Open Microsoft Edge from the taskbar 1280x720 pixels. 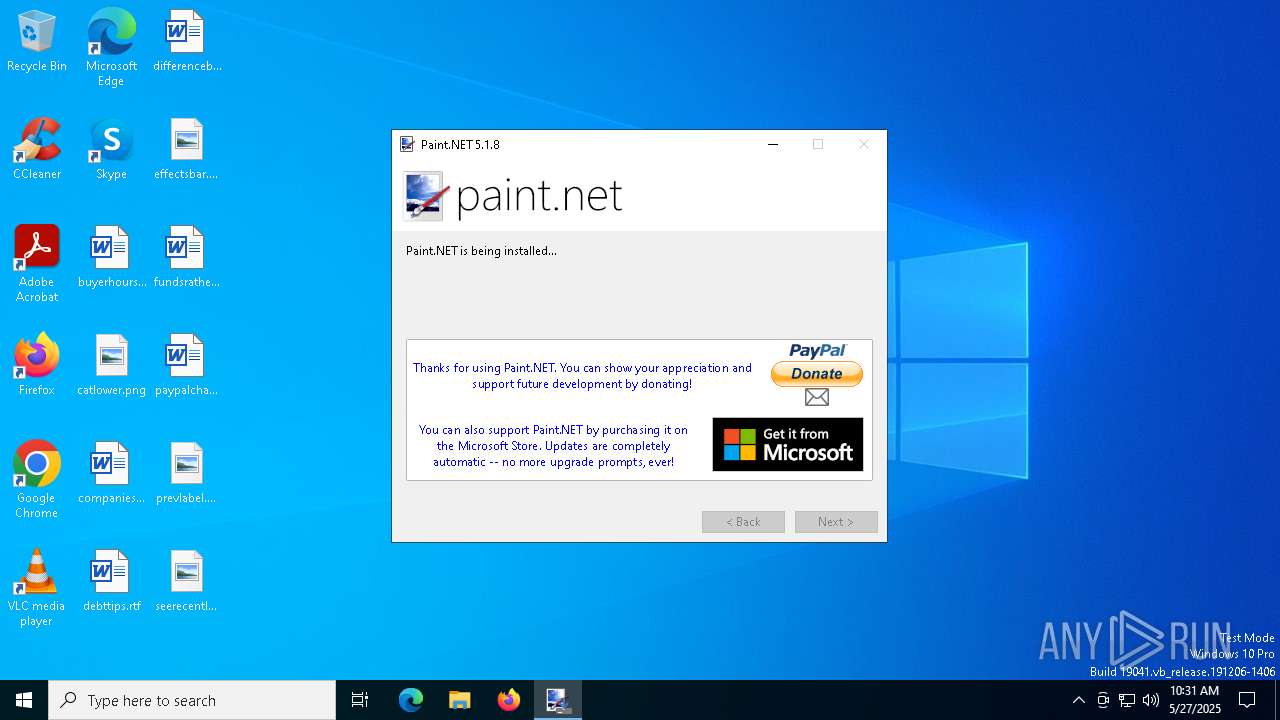point(411,700)
